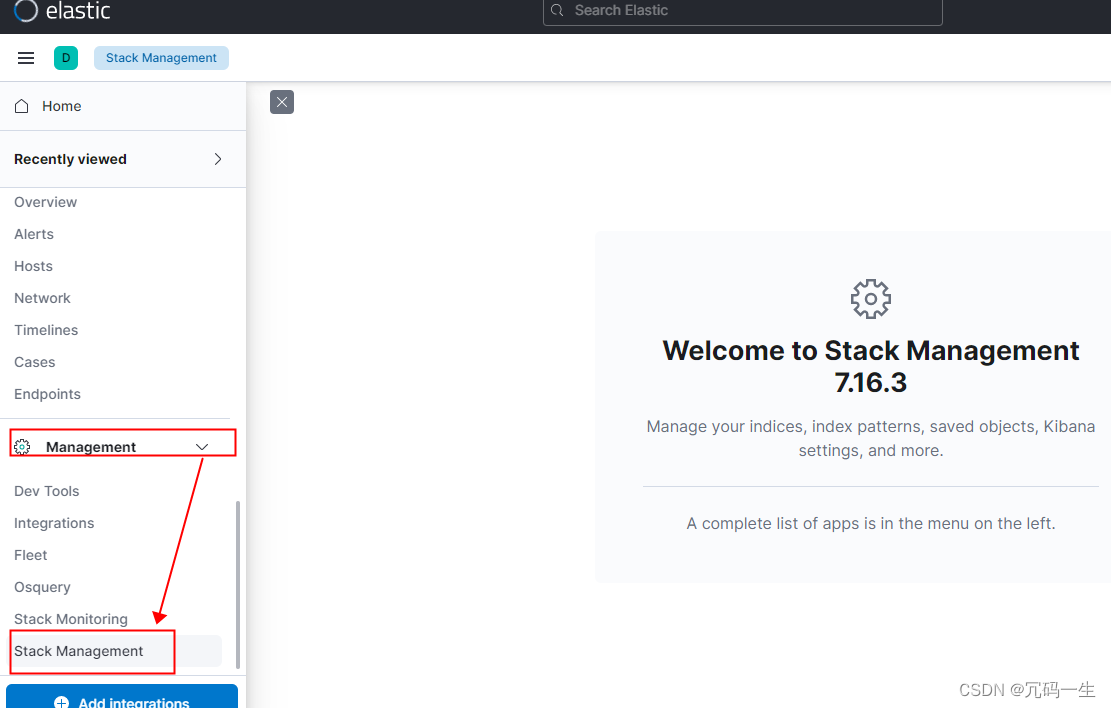Image resolution: width=1111 pixels, height=708 pixels.
Task: Click the Elastic logo icon
Action: 26,11
